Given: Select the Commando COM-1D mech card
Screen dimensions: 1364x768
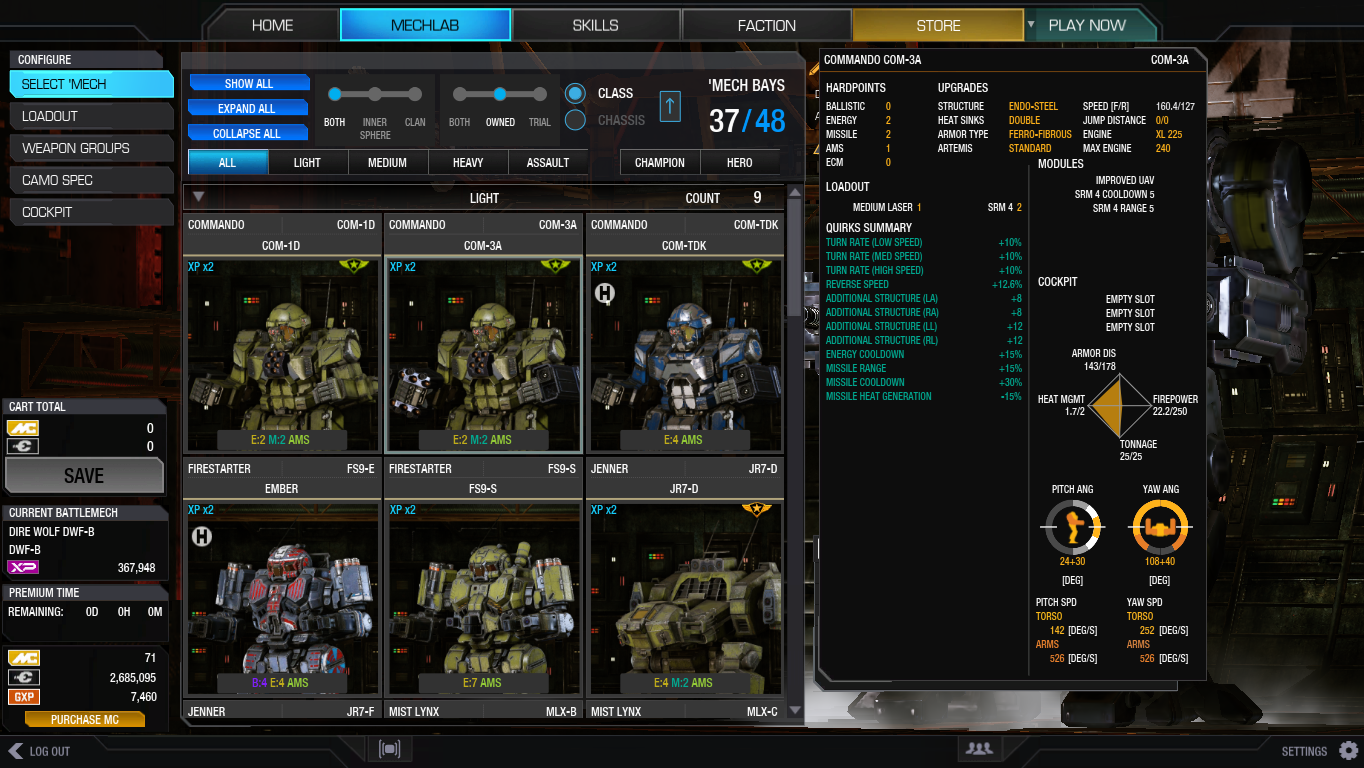Looking at the screenshot, I should pos(281,334).
